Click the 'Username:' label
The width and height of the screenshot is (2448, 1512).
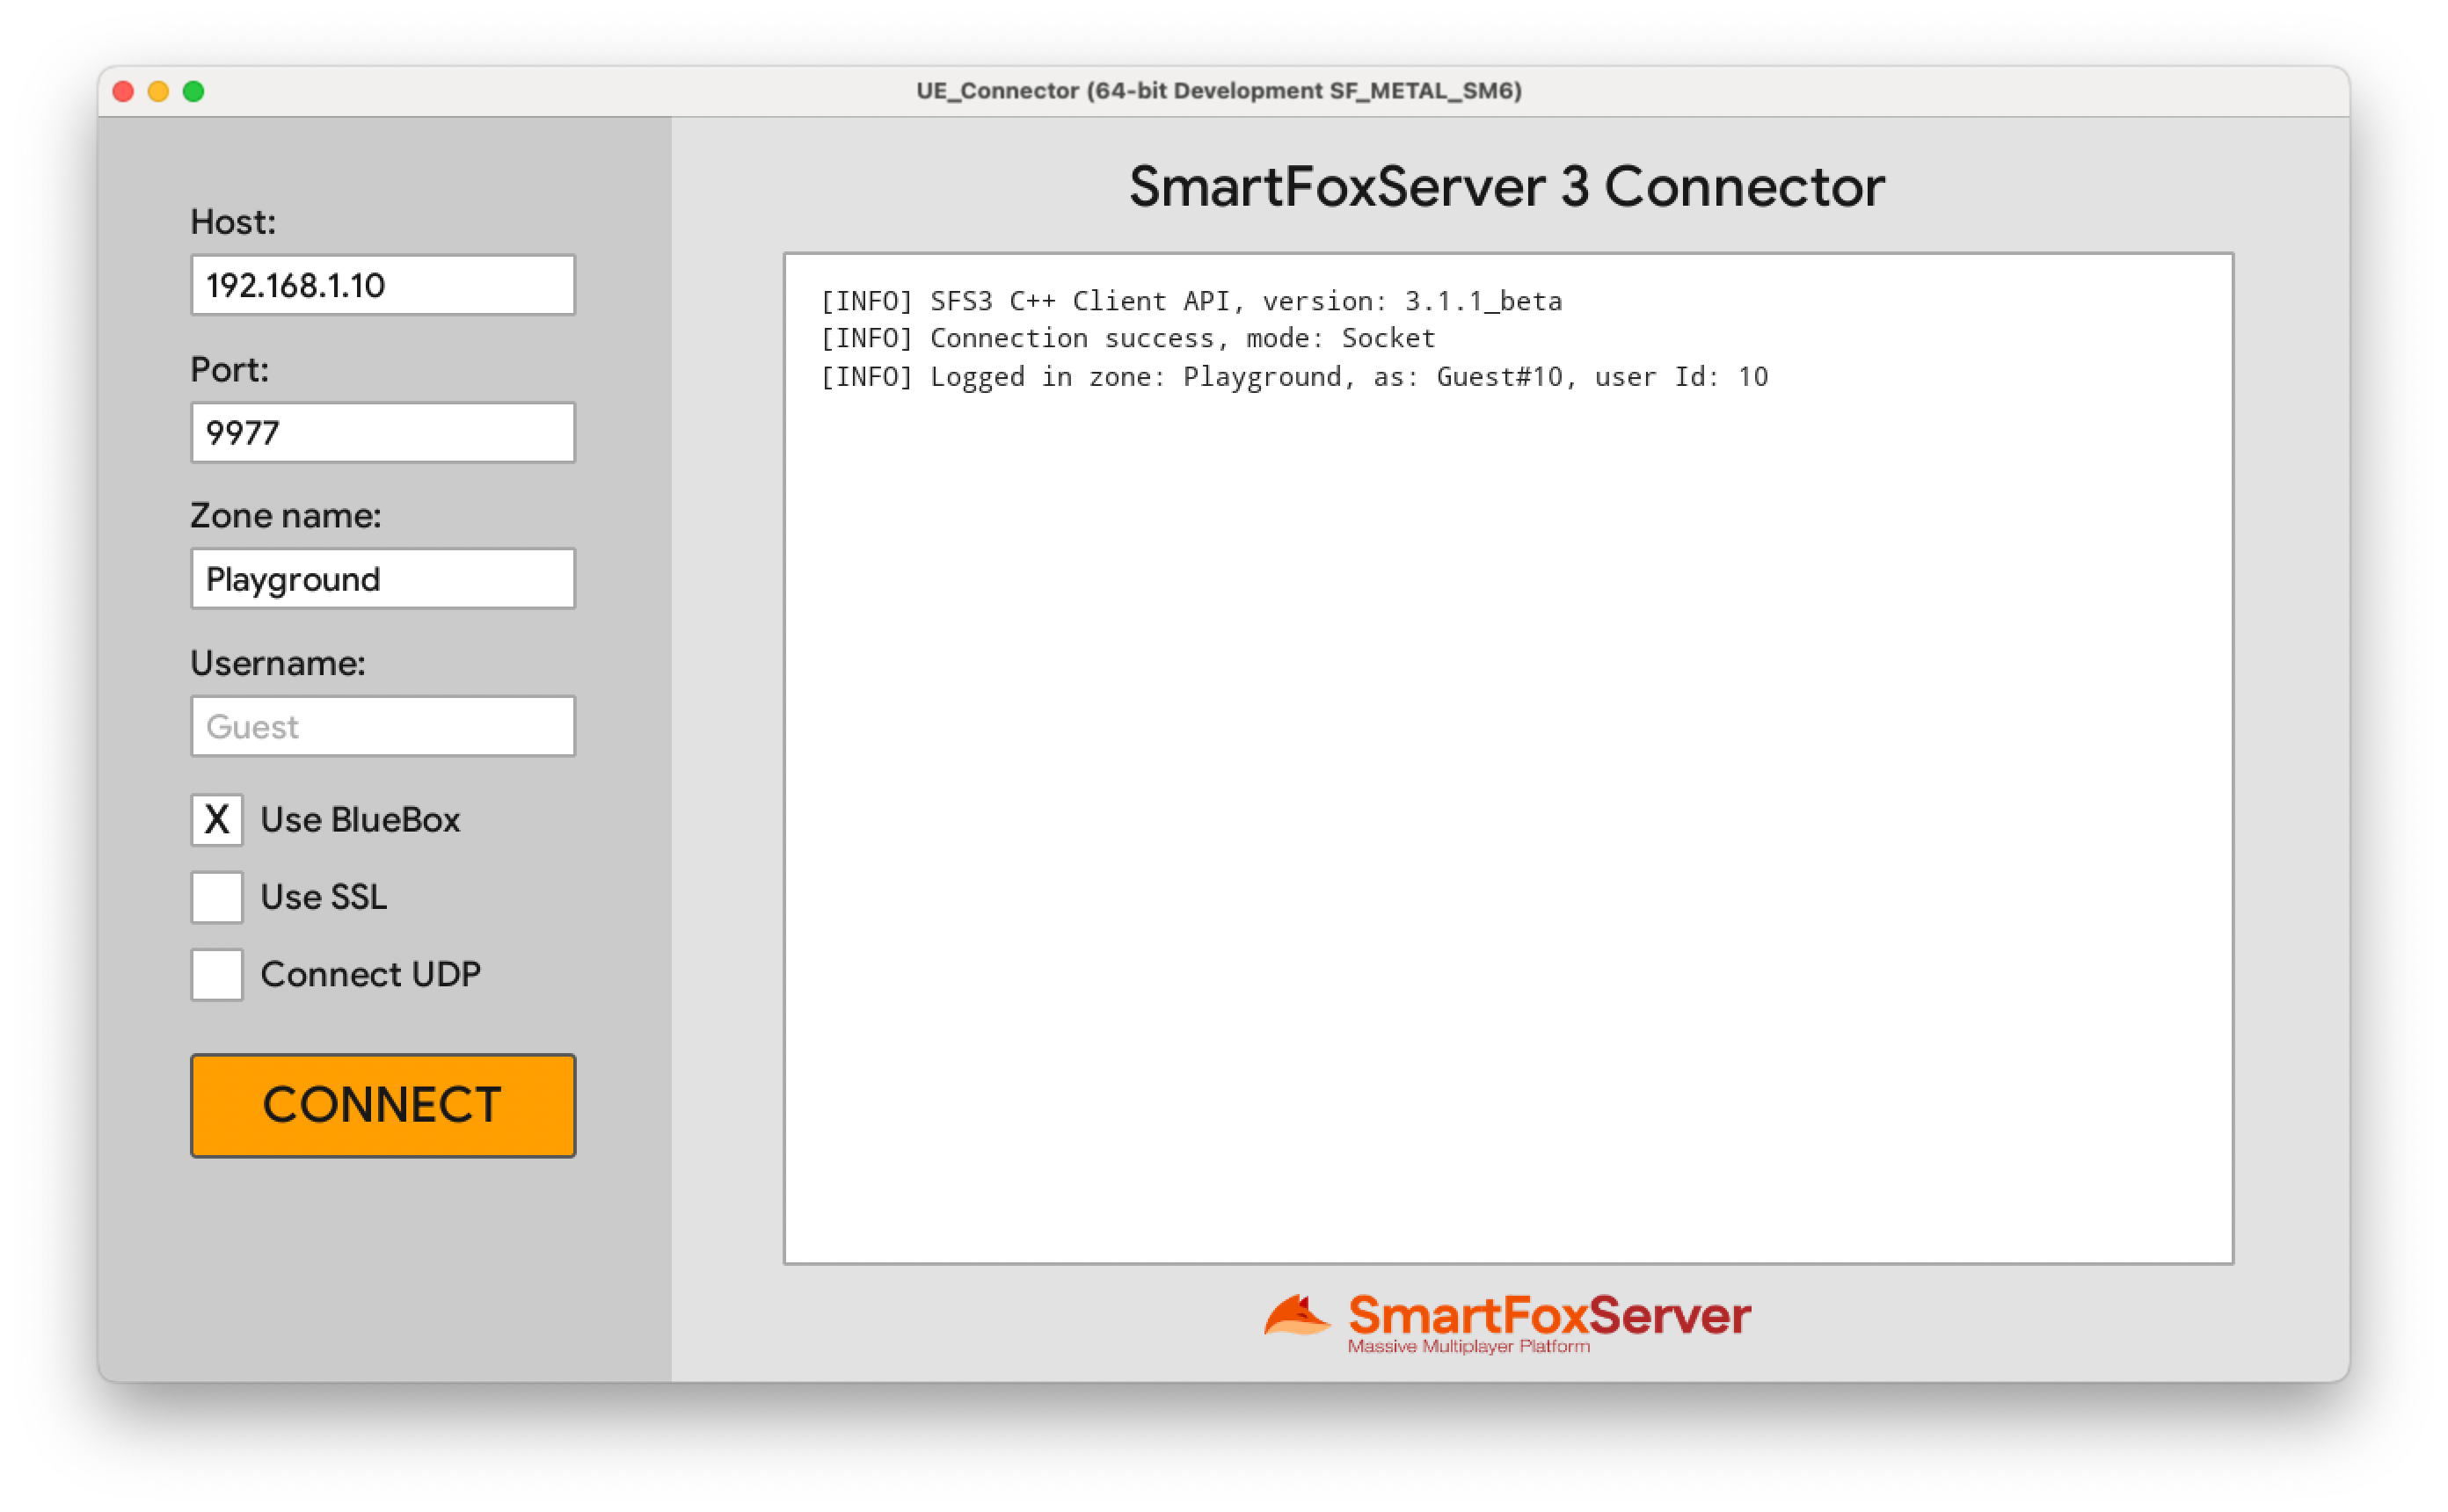[278, 663]
